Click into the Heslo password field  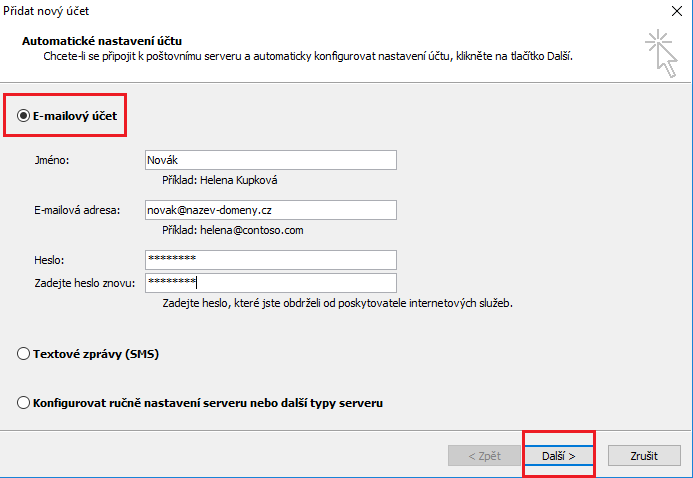click(270, 259)
